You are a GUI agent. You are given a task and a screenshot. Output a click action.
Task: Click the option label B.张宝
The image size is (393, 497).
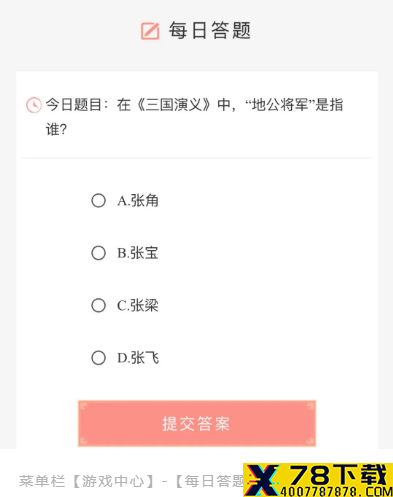tap(138, 253)
